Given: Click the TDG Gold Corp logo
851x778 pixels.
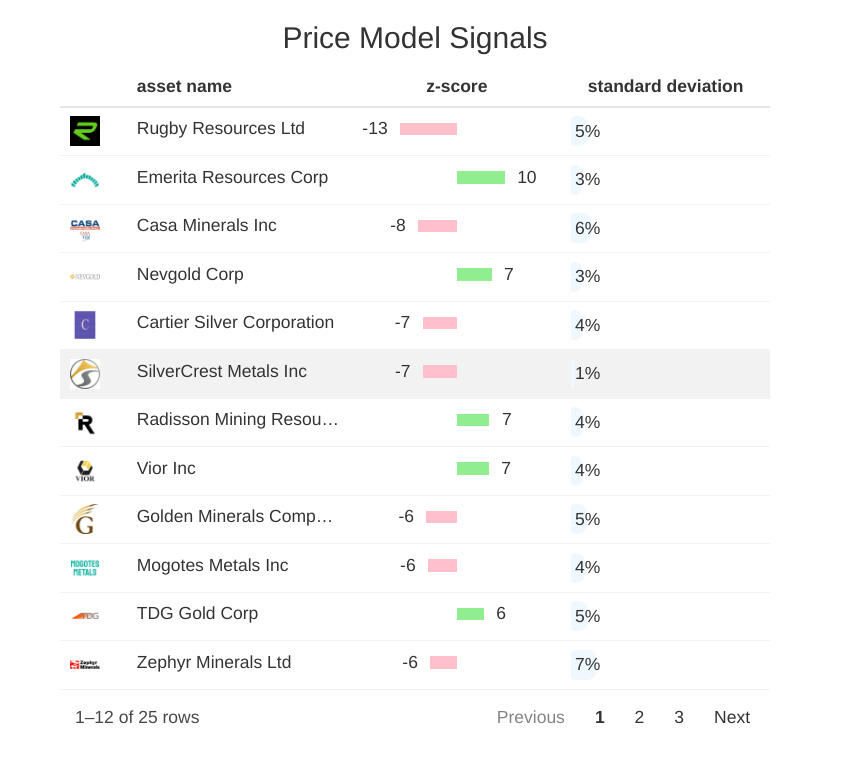Looking at the screenshot, I should tap(85, 616).
